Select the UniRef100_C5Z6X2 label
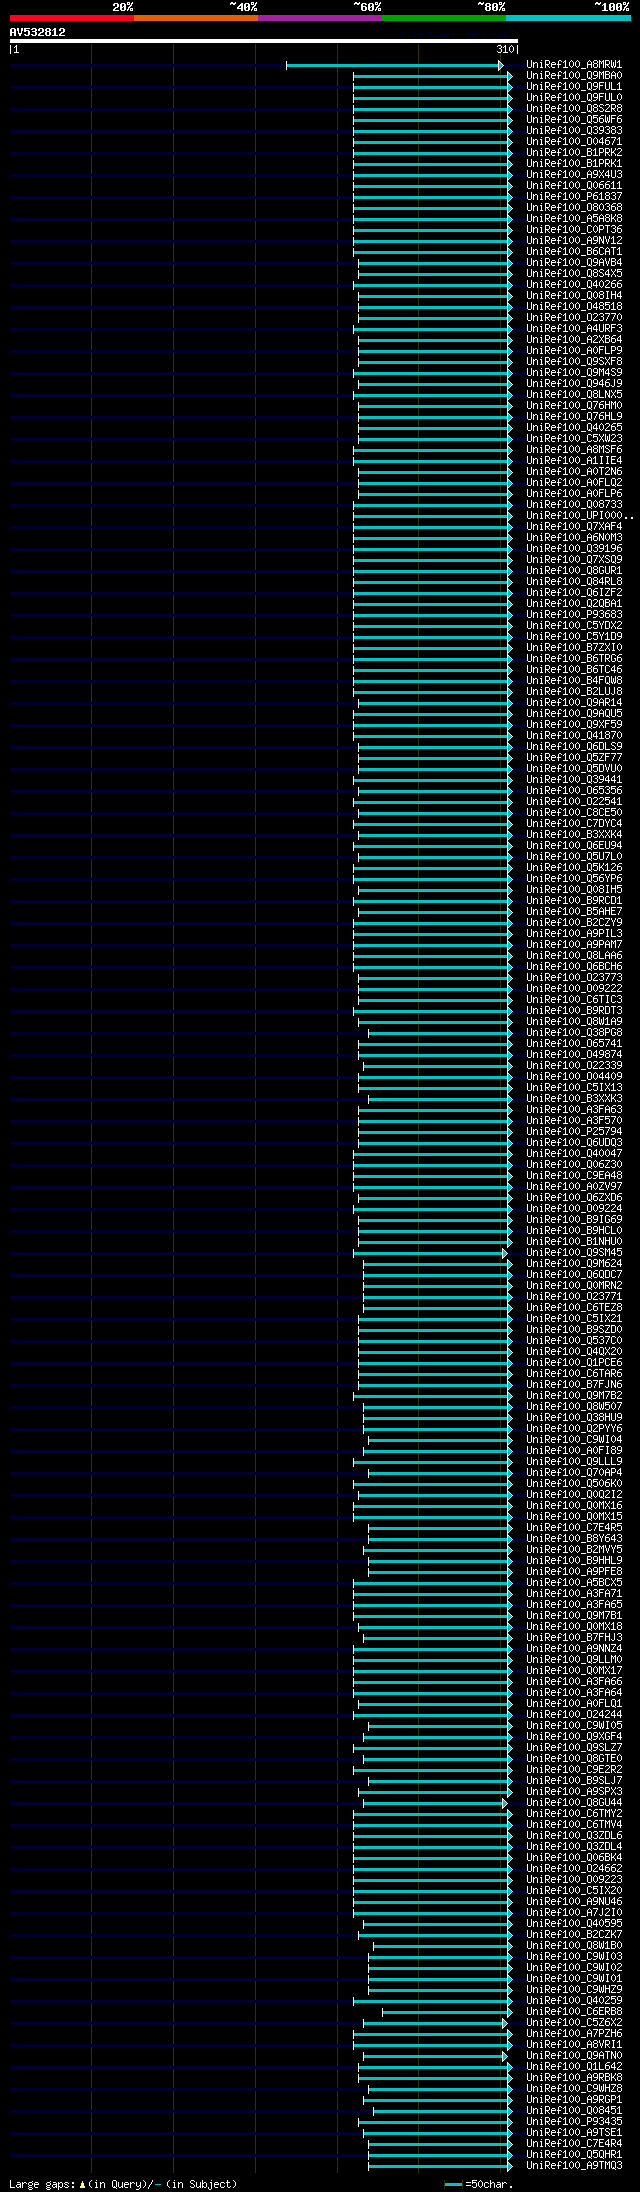The width and height of the screenshot is (640, 2192). pyautogui.click(x=574, y=2023)
